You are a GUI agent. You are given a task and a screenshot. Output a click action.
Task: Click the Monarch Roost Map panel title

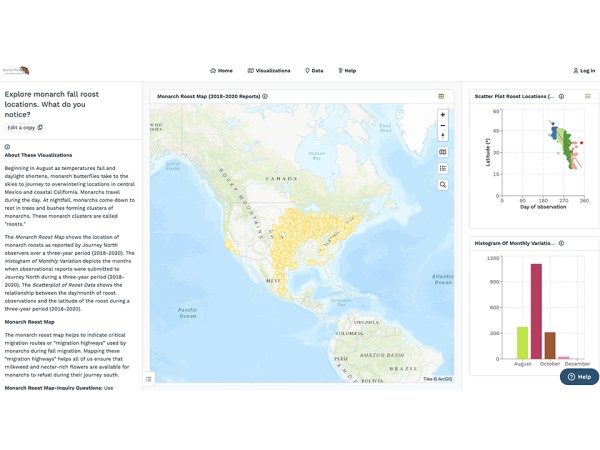tap(209, 96)
